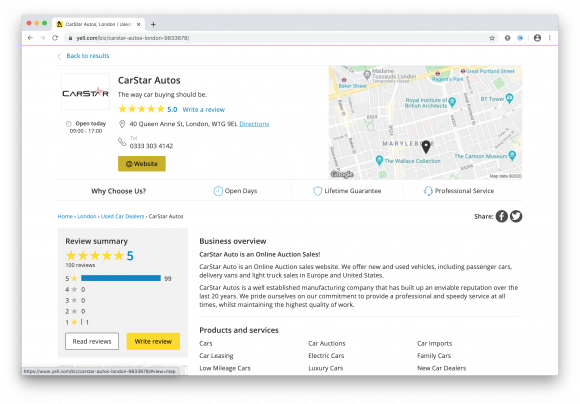Image resolution: width=580 pixels, height=404 pixels.
Task: Click the 5 star blue rating bar
Action: coord(121,278)
